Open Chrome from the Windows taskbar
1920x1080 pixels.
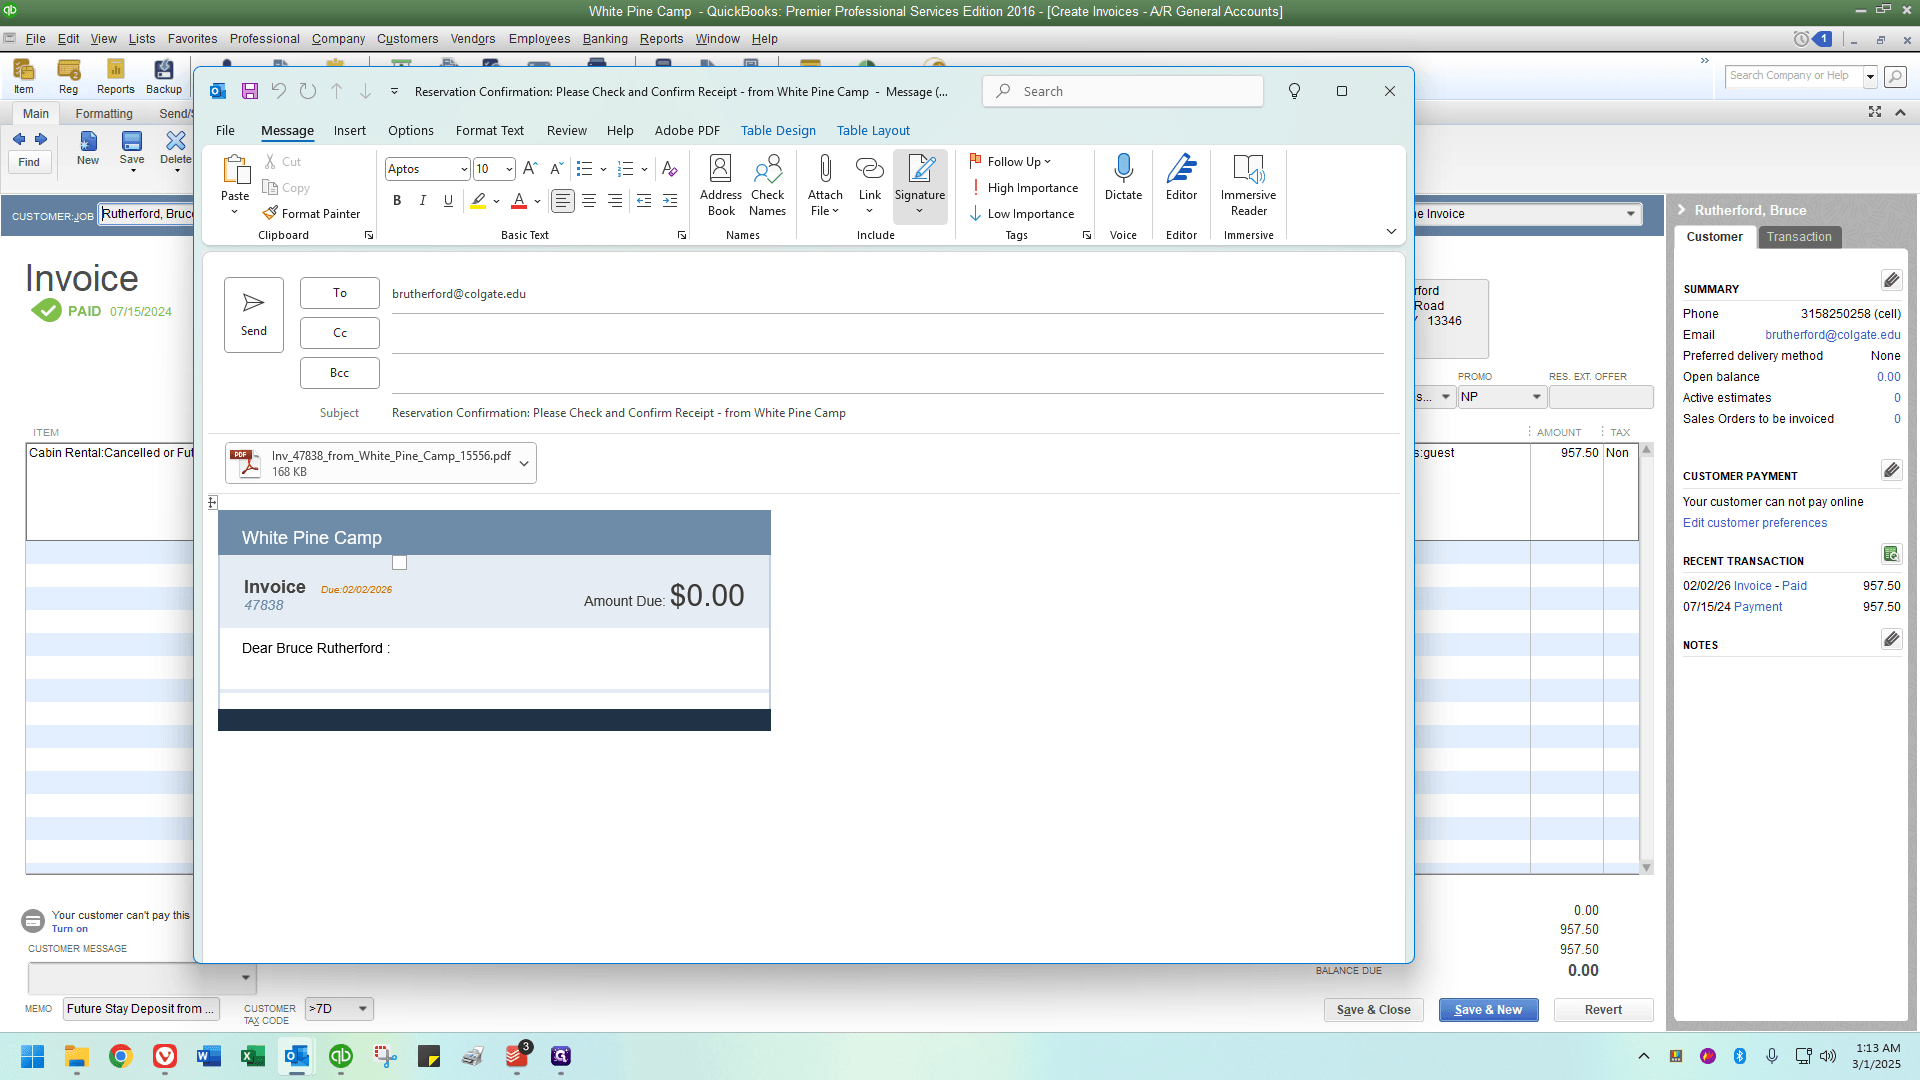point(120,1056)
